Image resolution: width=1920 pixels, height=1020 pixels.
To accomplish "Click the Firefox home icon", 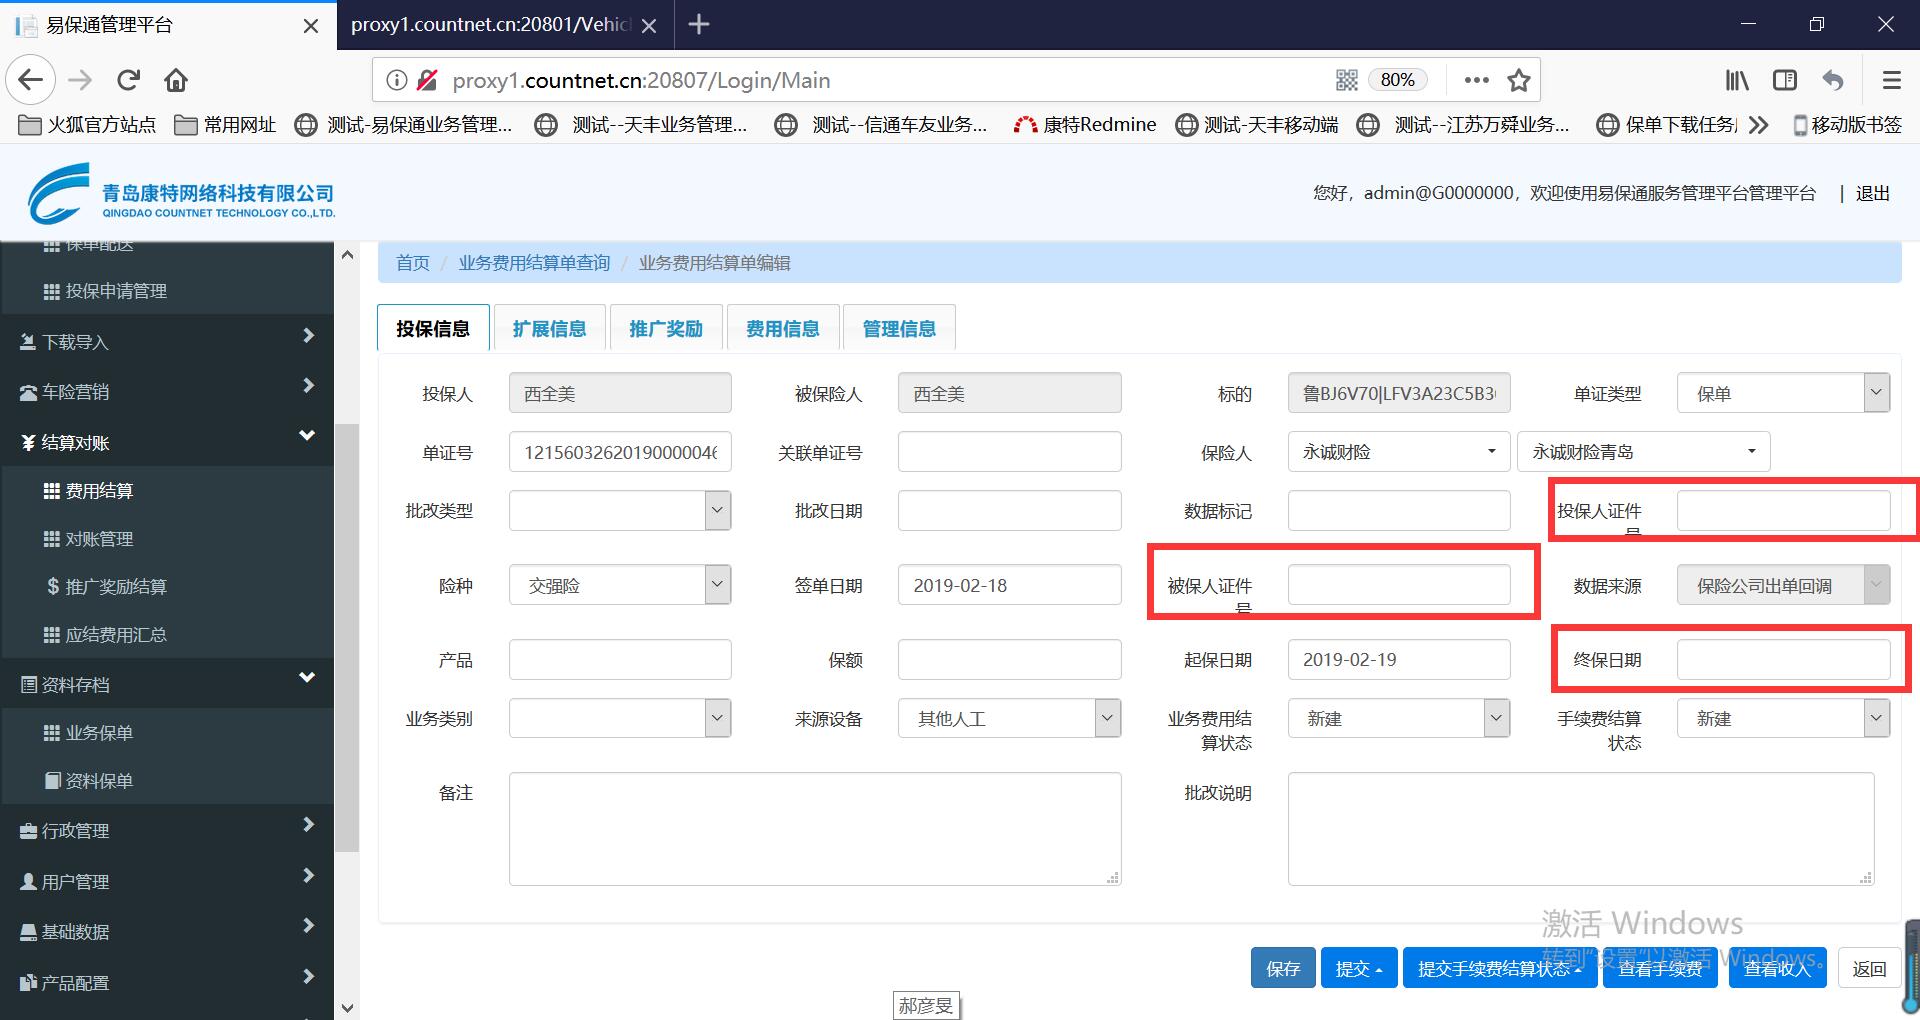I will (x=176, y=80).
